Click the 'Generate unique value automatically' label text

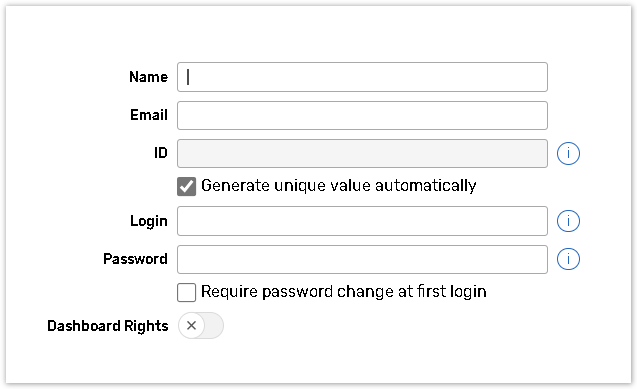point(338,186)
